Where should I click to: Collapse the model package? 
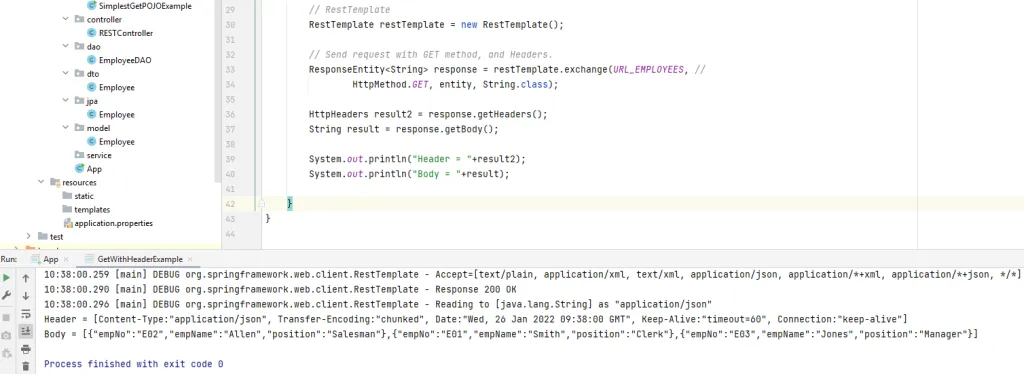(65, 128)
